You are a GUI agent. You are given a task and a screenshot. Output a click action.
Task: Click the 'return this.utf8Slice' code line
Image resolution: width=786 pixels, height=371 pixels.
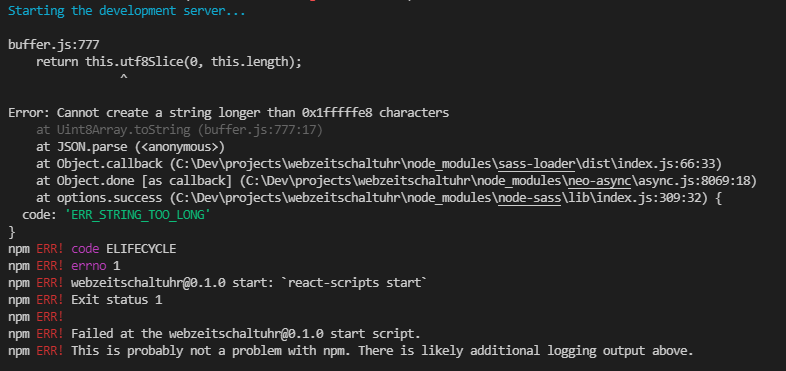(x=169, y=62)
